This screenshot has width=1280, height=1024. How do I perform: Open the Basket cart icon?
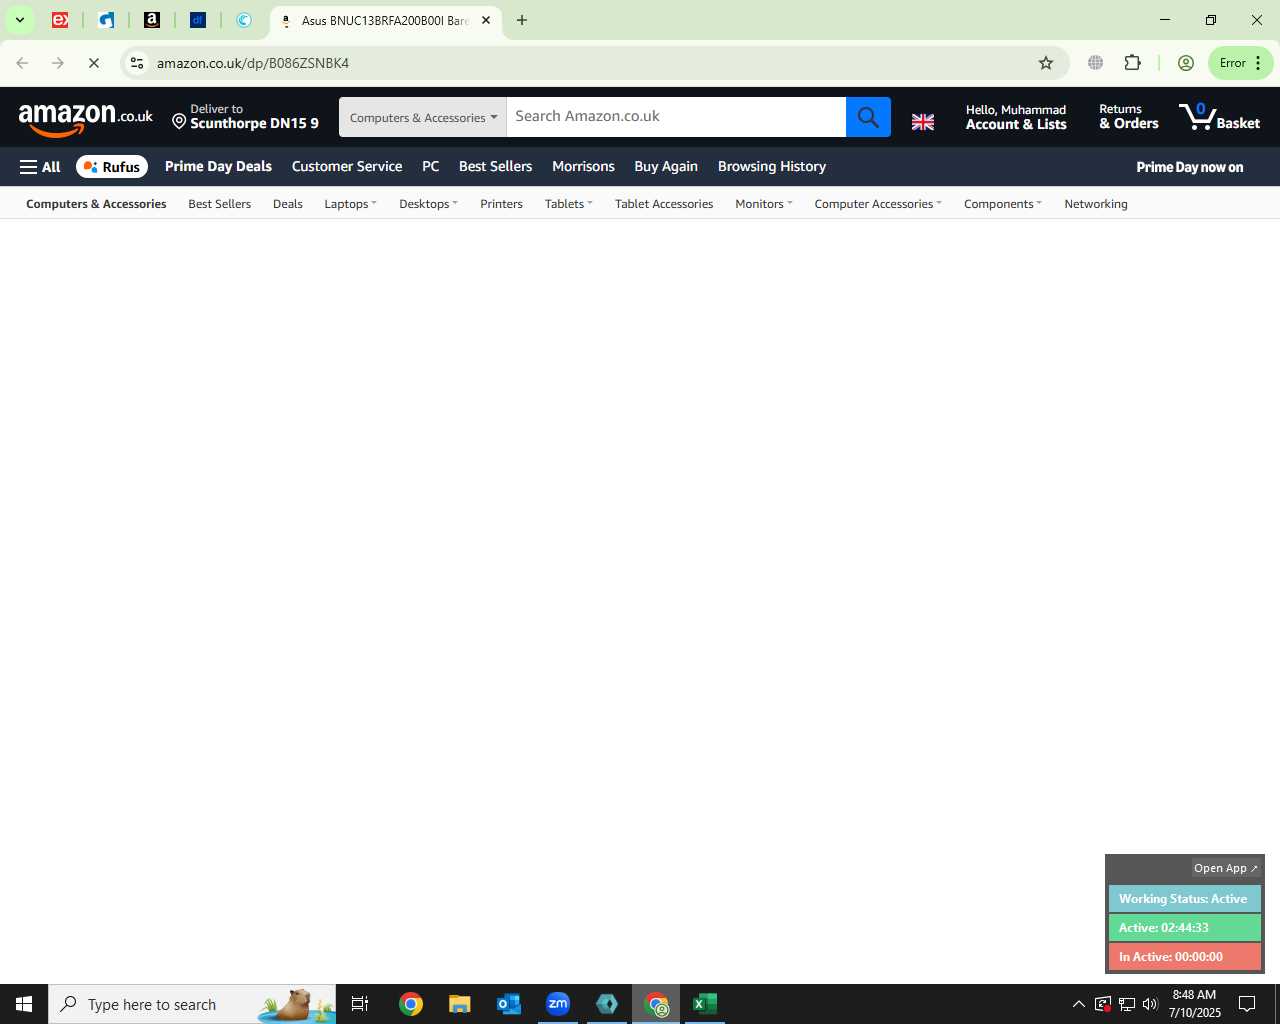(1219, 117)
